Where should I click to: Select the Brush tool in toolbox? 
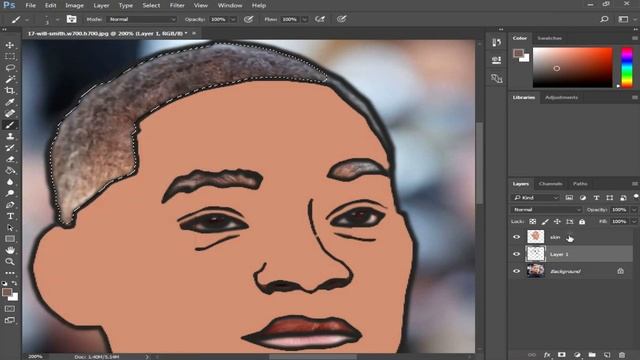pos(10,125)
